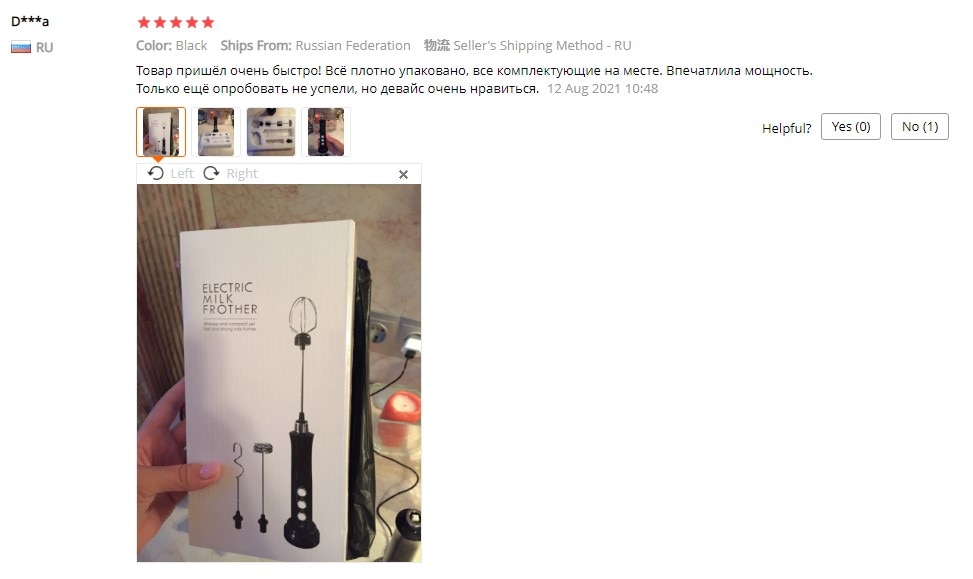The image size is (973, 579).
Task: Click the RU country code label
Action: pos(44,47)
